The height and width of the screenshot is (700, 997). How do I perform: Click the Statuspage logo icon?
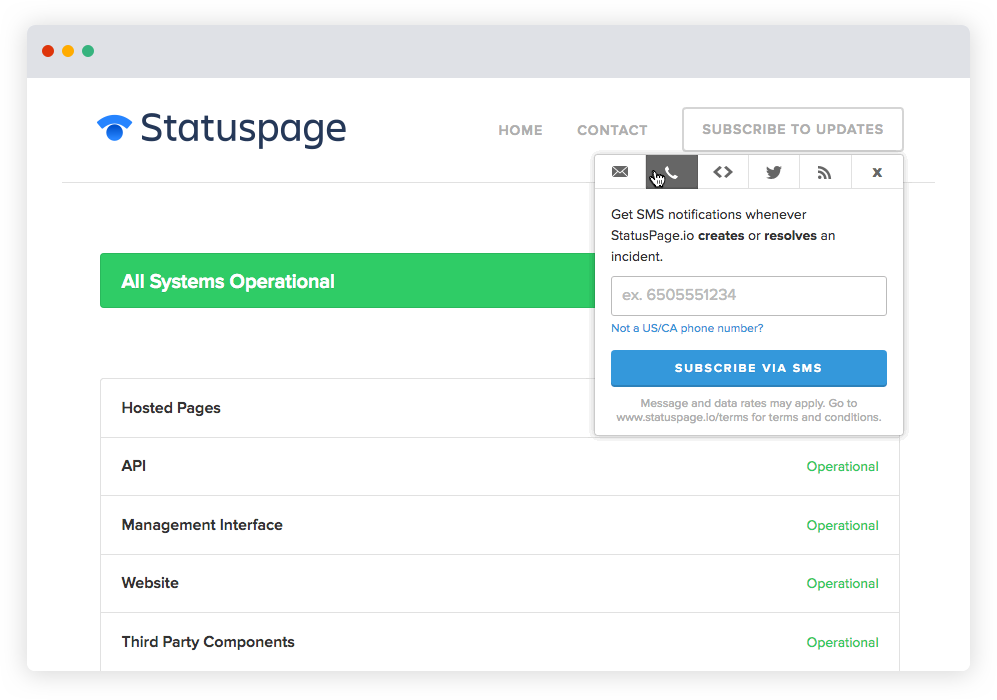tap(113, 128)
